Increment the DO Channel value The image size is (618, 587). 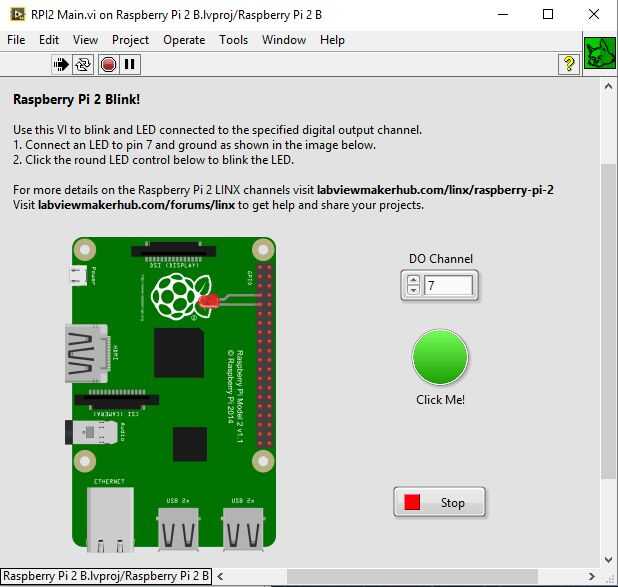413,280
